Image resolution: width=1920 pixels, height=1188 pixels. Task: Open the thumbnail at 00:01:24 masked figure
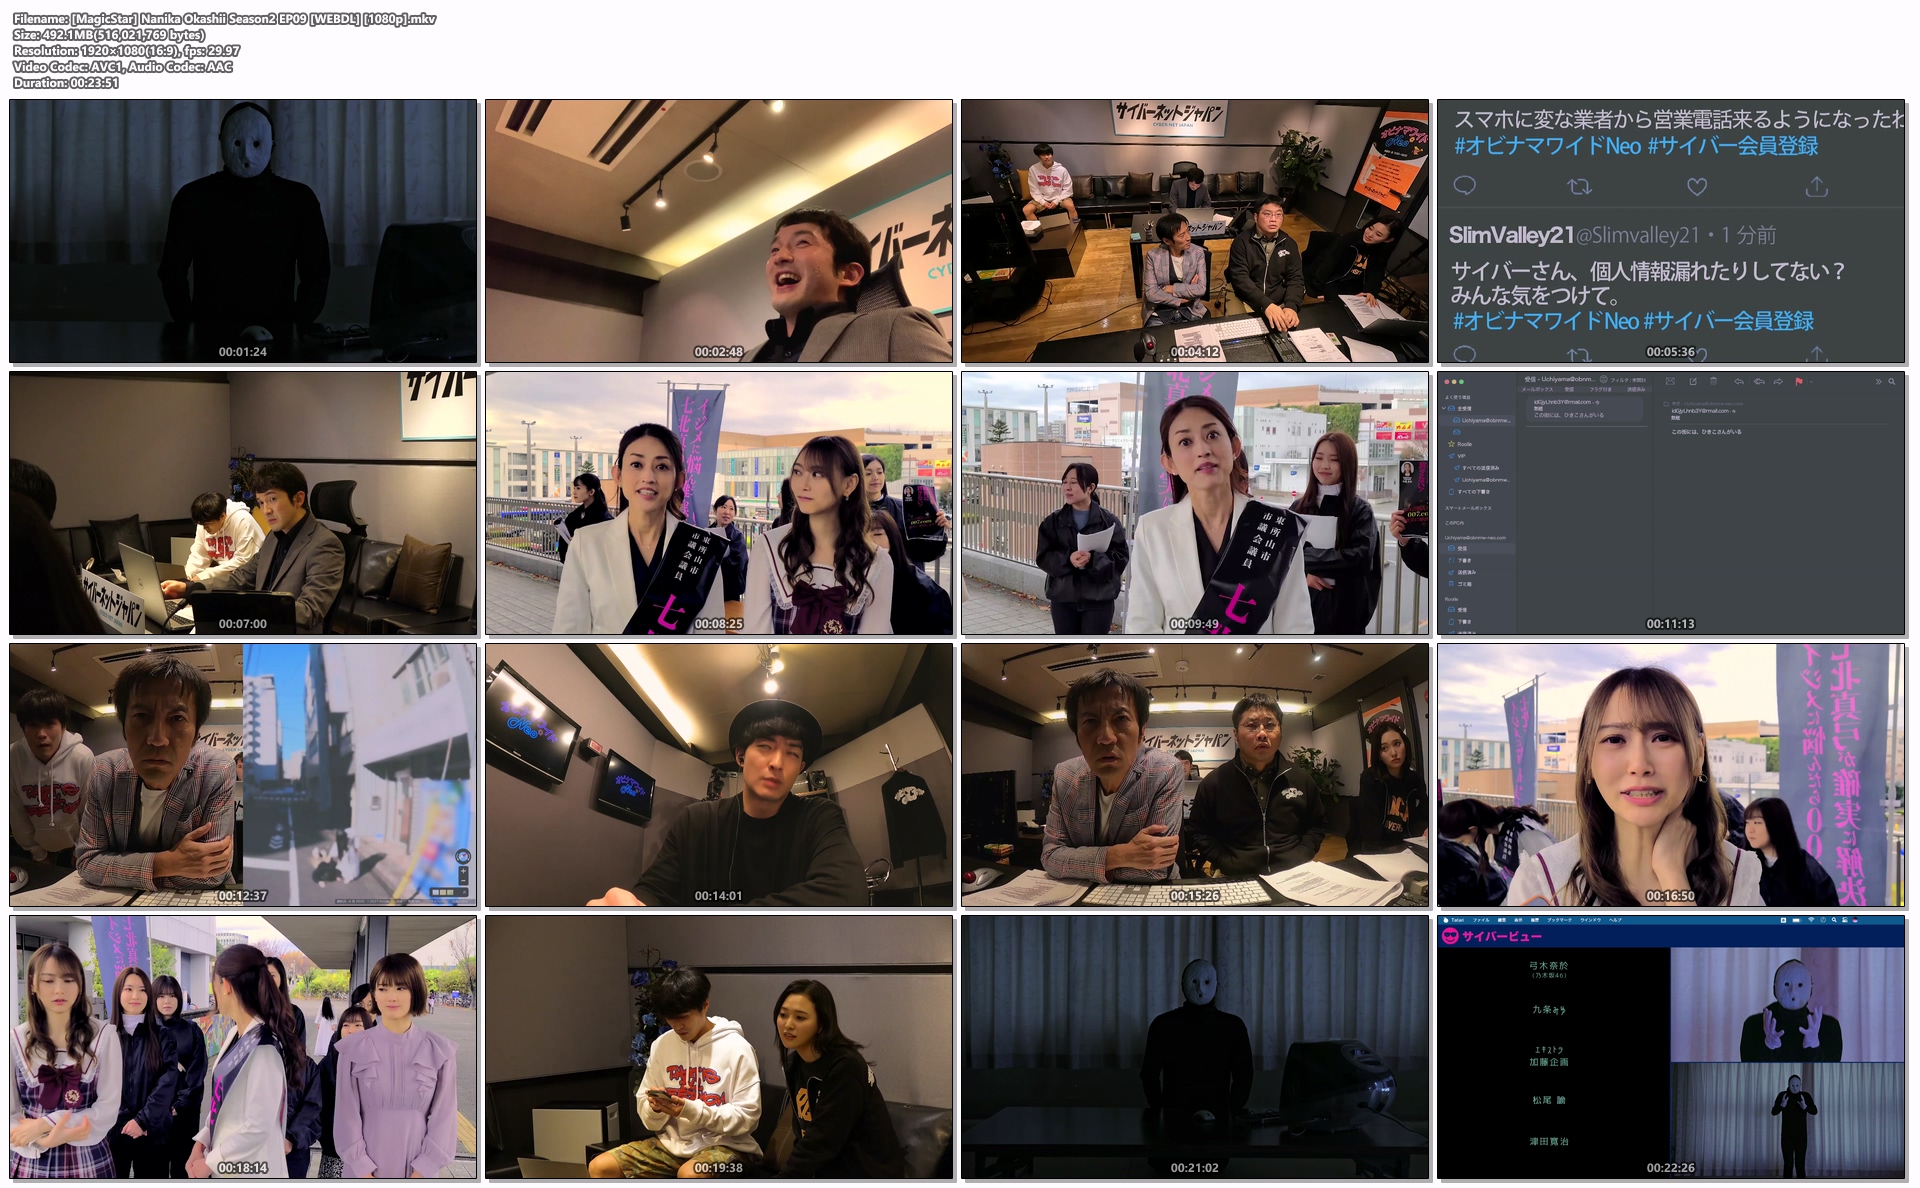pyautogui.click(x=243, y=231)
